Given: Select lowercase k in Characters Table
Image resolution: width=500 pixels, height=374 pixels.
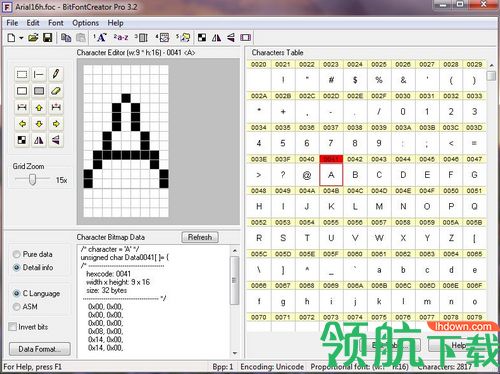Looking at the screenshot, I should click(x=379, y=301).
